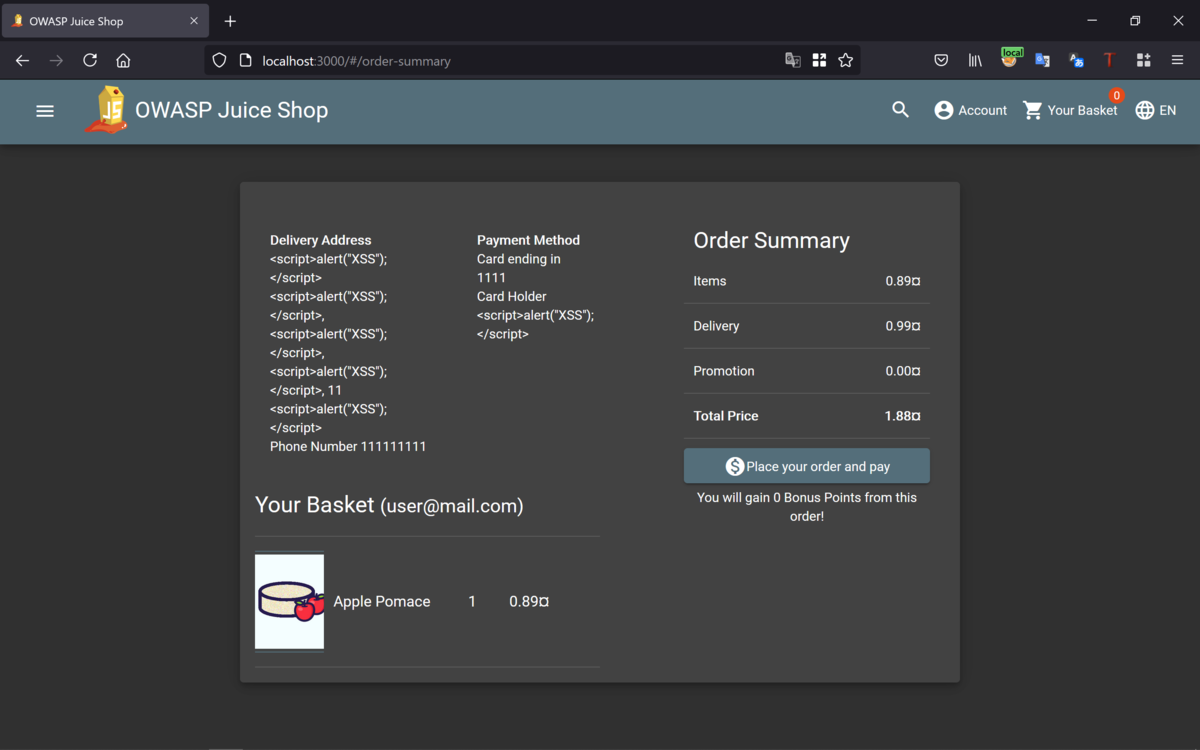Open the Account menu
This screenshot has height=750, width=1200.
tap(970, 110)
